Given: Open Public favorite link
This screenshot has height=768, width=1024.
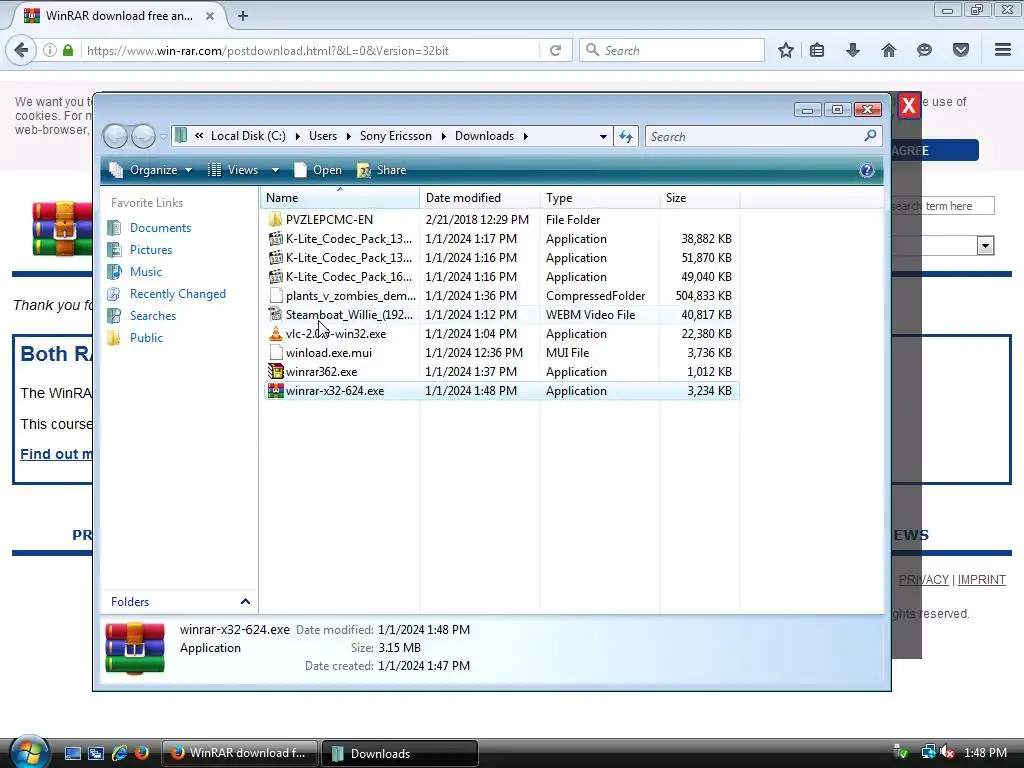Looking at the screenshot, I should click(146, 338).
